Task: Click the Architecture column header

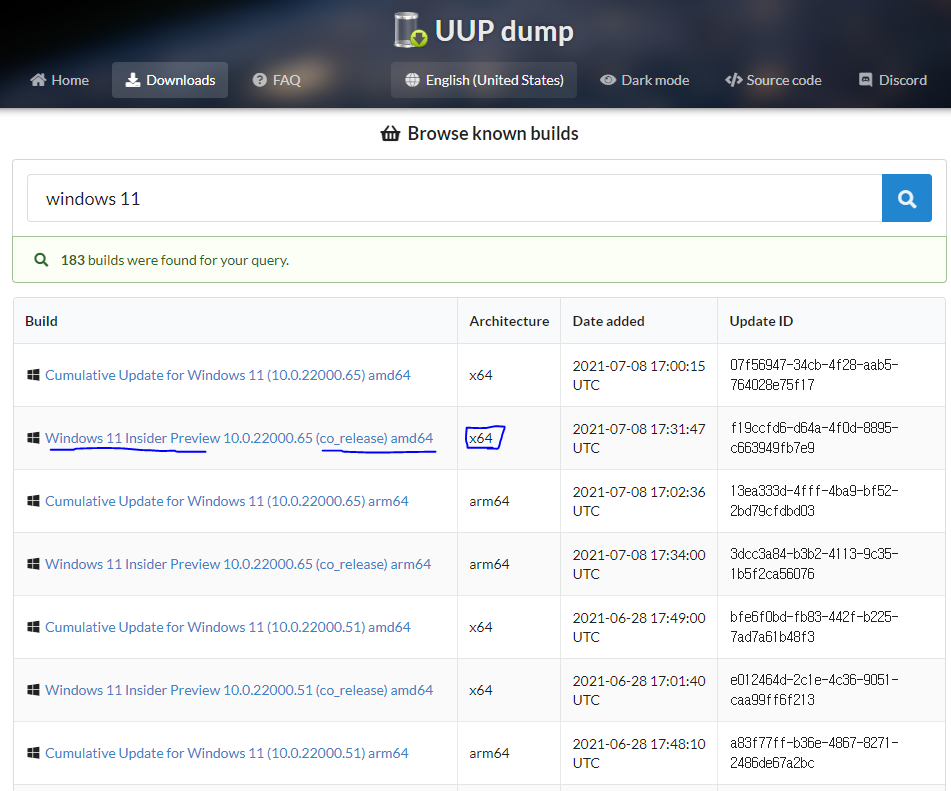Action: click(509, 321)
